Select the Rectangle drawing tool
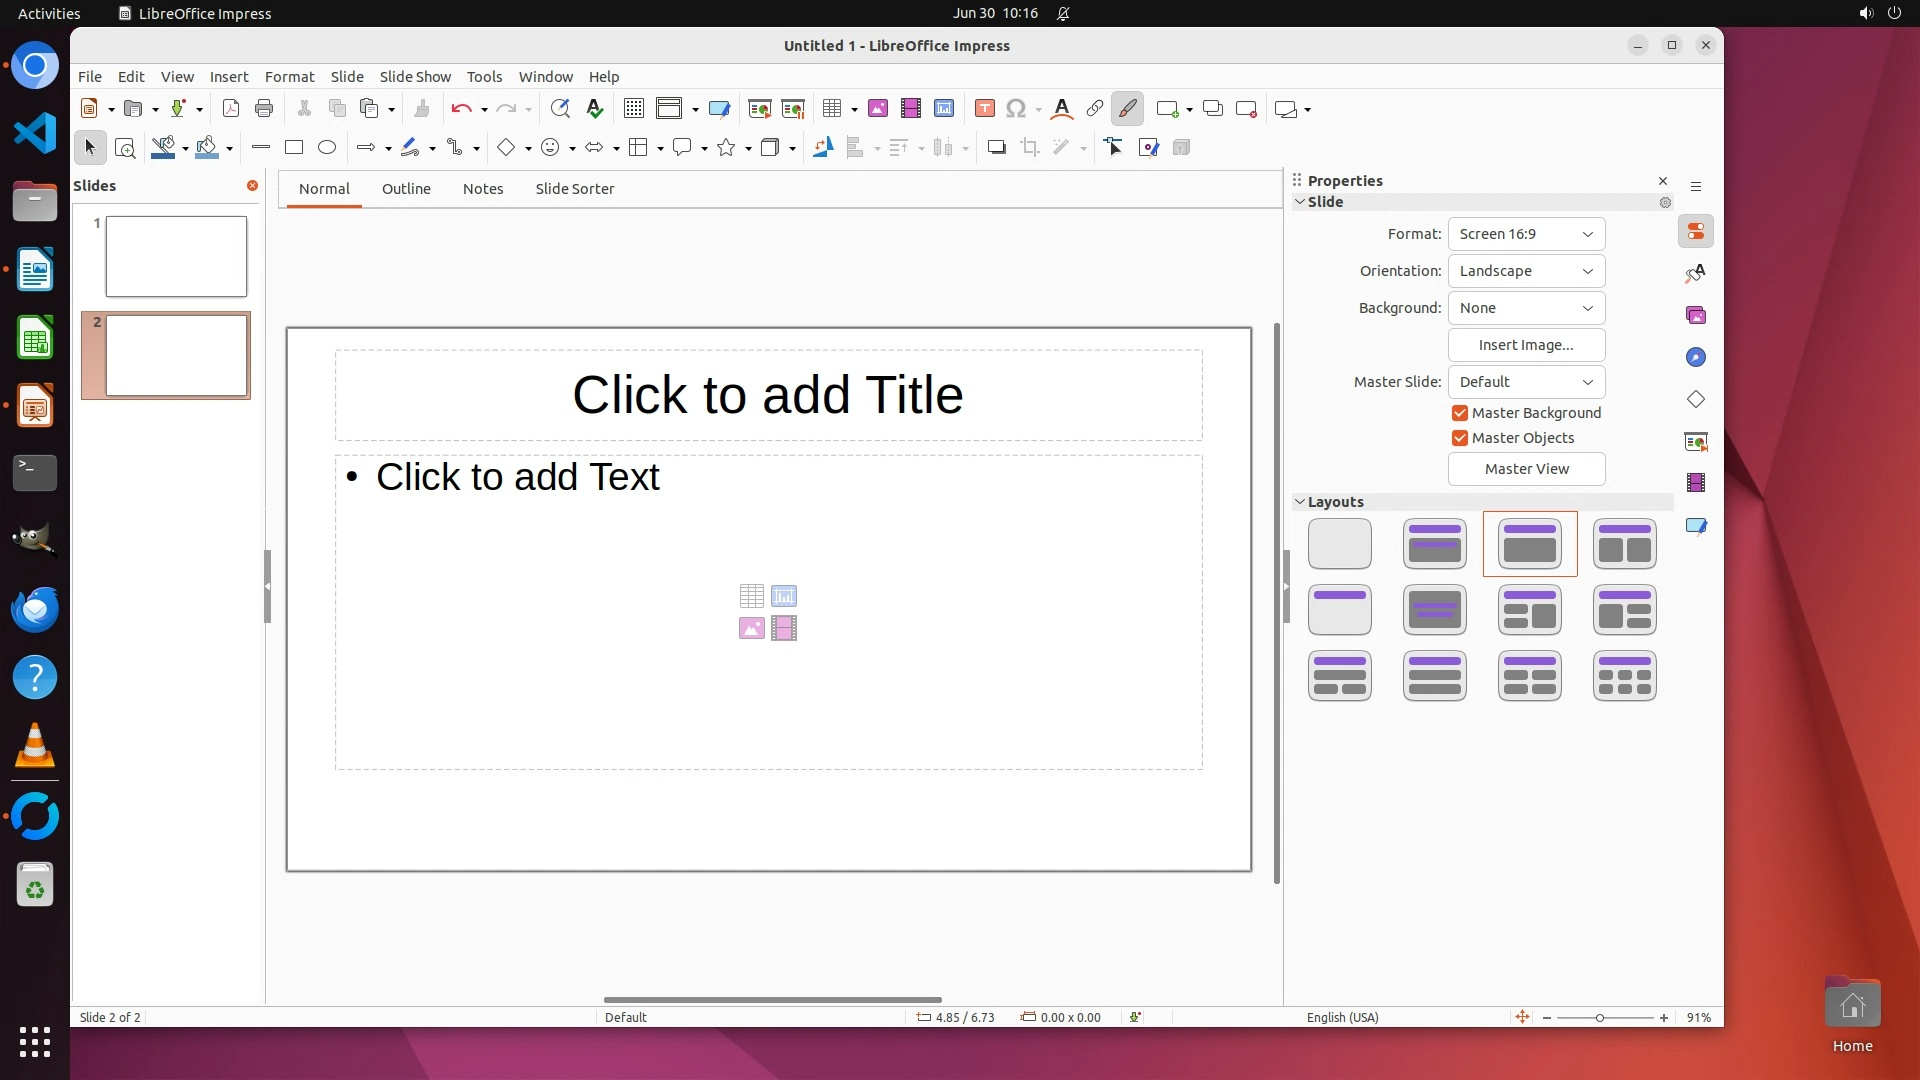 pyautogui.click(x=294, y=148)
